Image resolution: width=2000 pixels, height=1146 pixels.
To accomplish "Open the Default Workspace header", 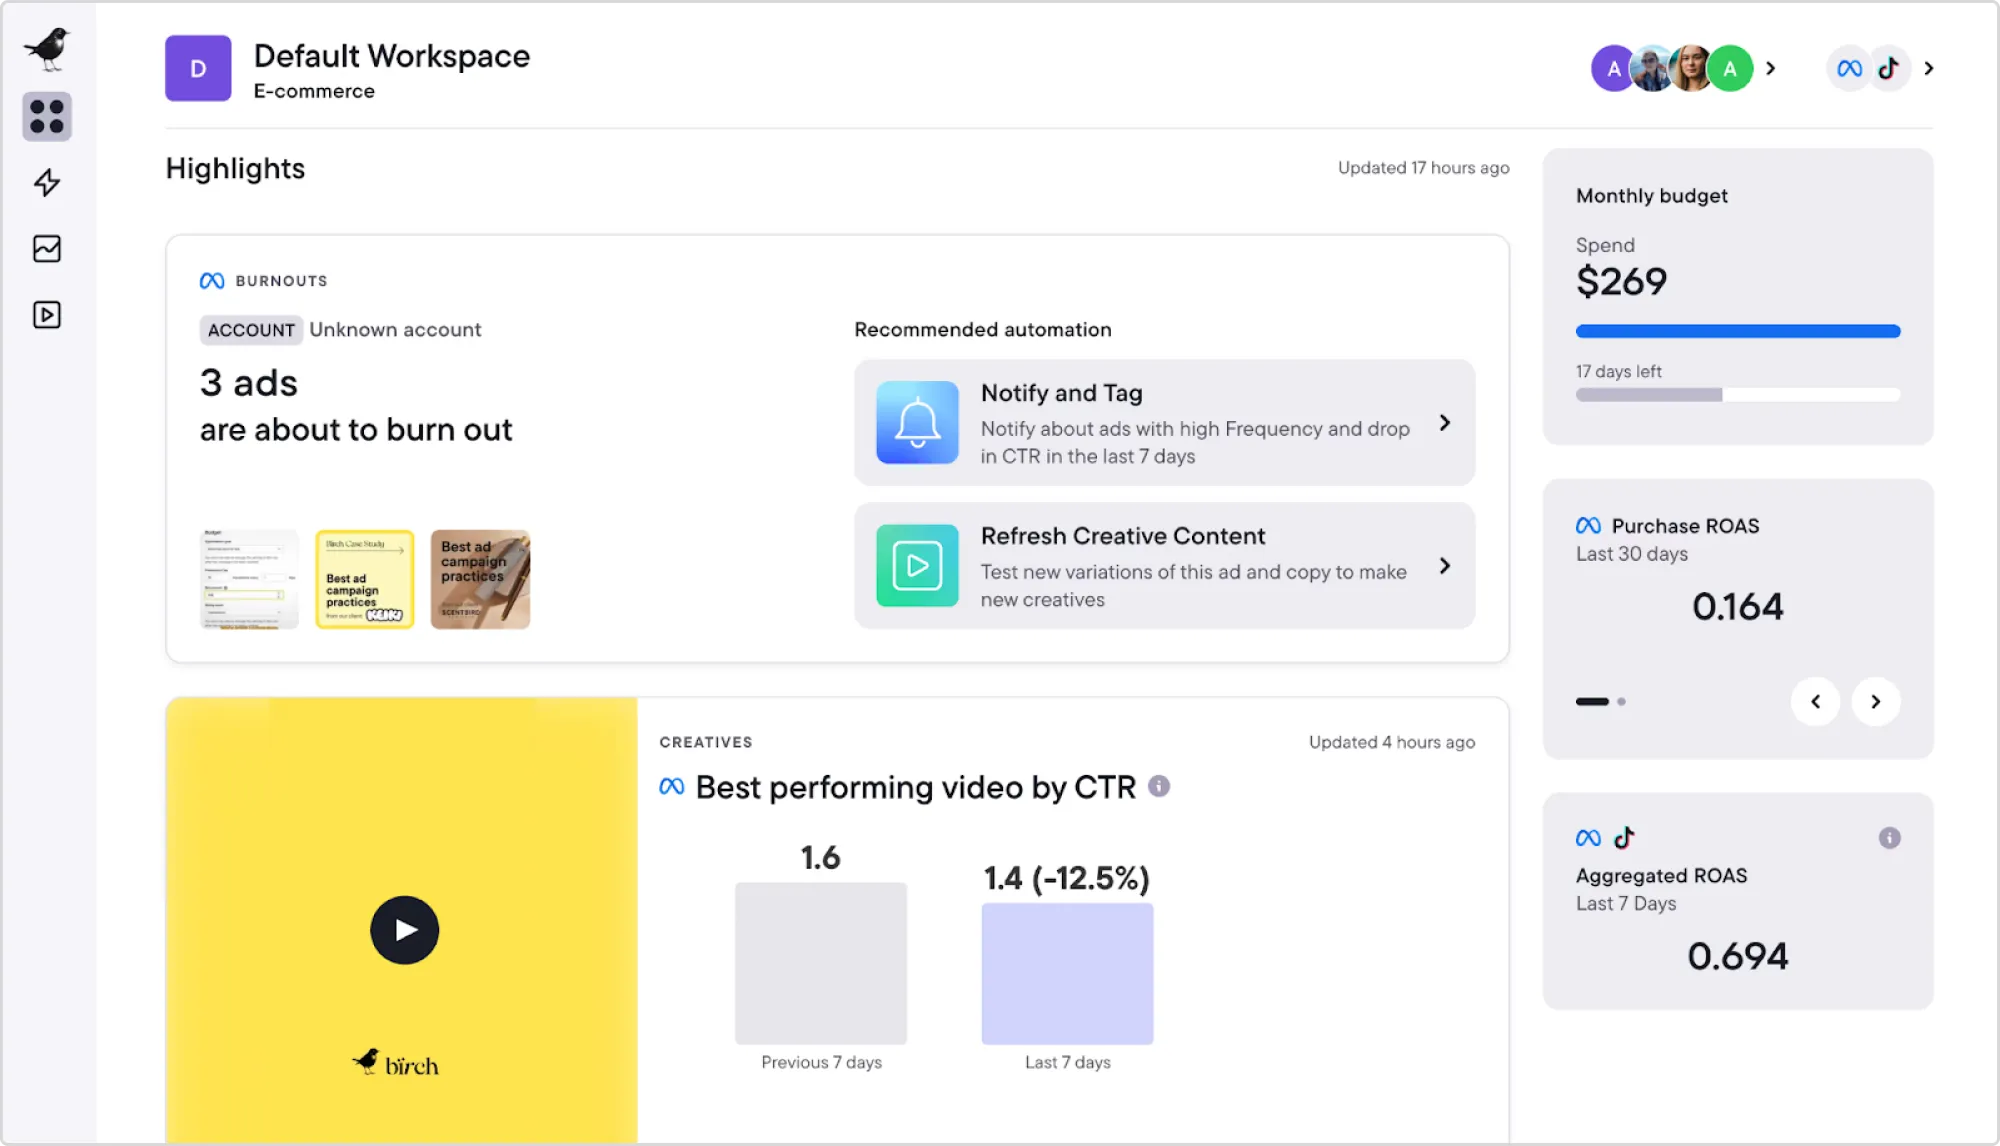I will (x=392, y=56).
